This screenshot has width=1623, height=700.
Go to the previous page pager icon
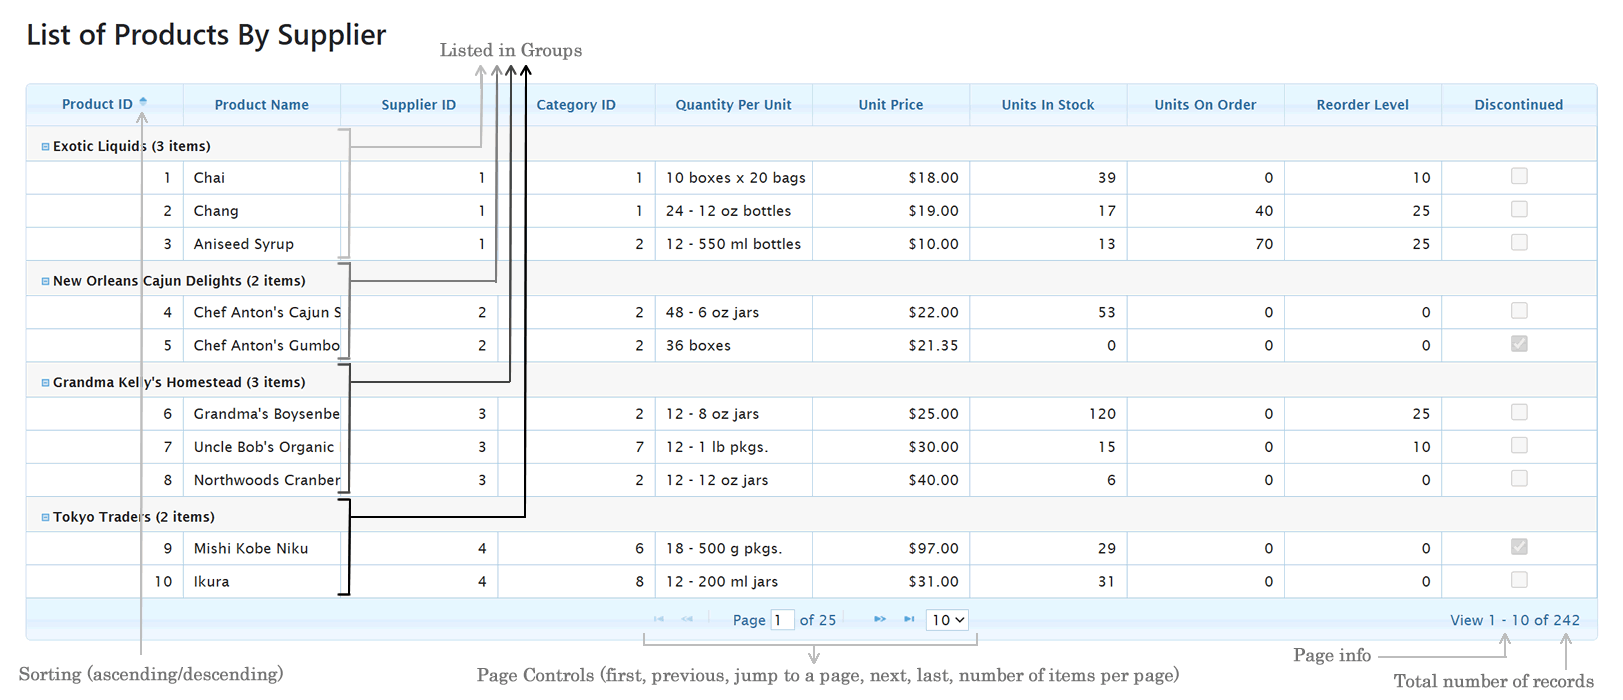click(687, 619)
